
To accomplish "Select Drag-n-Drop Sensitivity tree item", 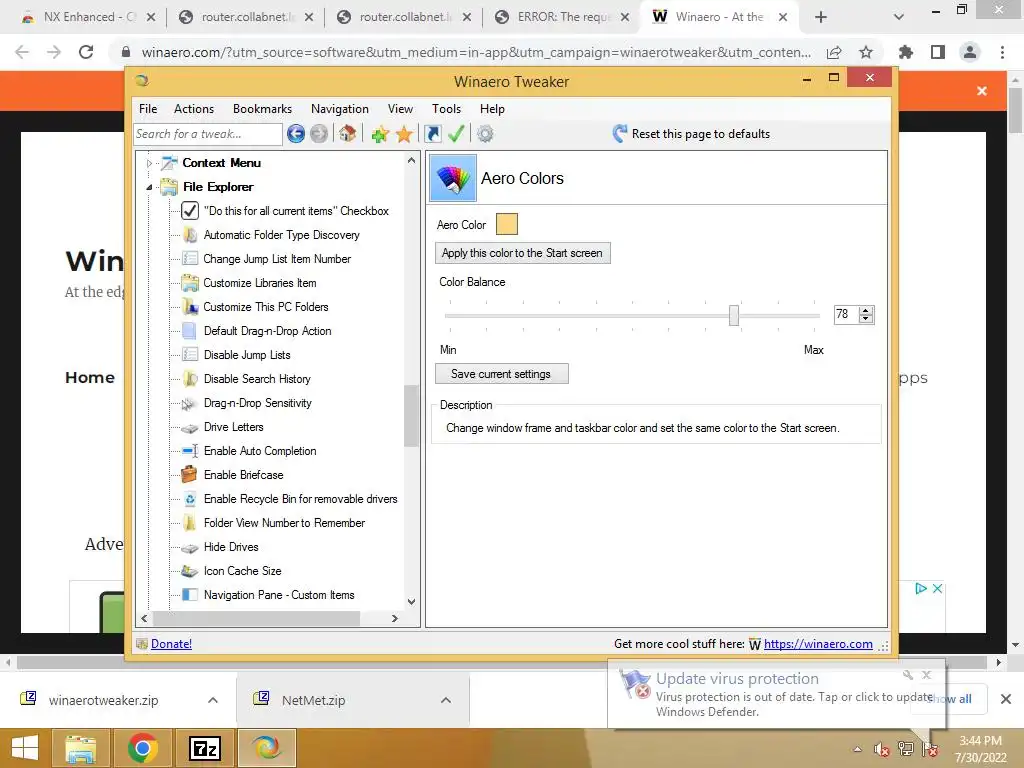I will point(257,403).
